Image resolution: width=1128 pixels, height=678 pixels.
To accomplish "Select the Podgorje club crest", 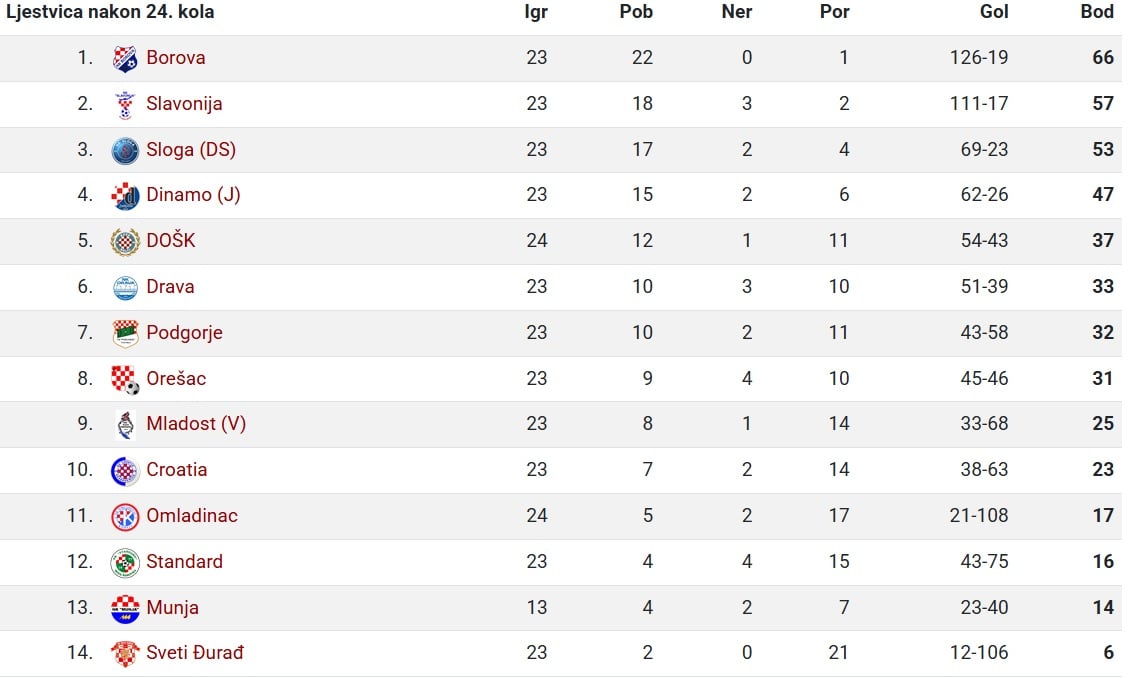I will point(125,333).
